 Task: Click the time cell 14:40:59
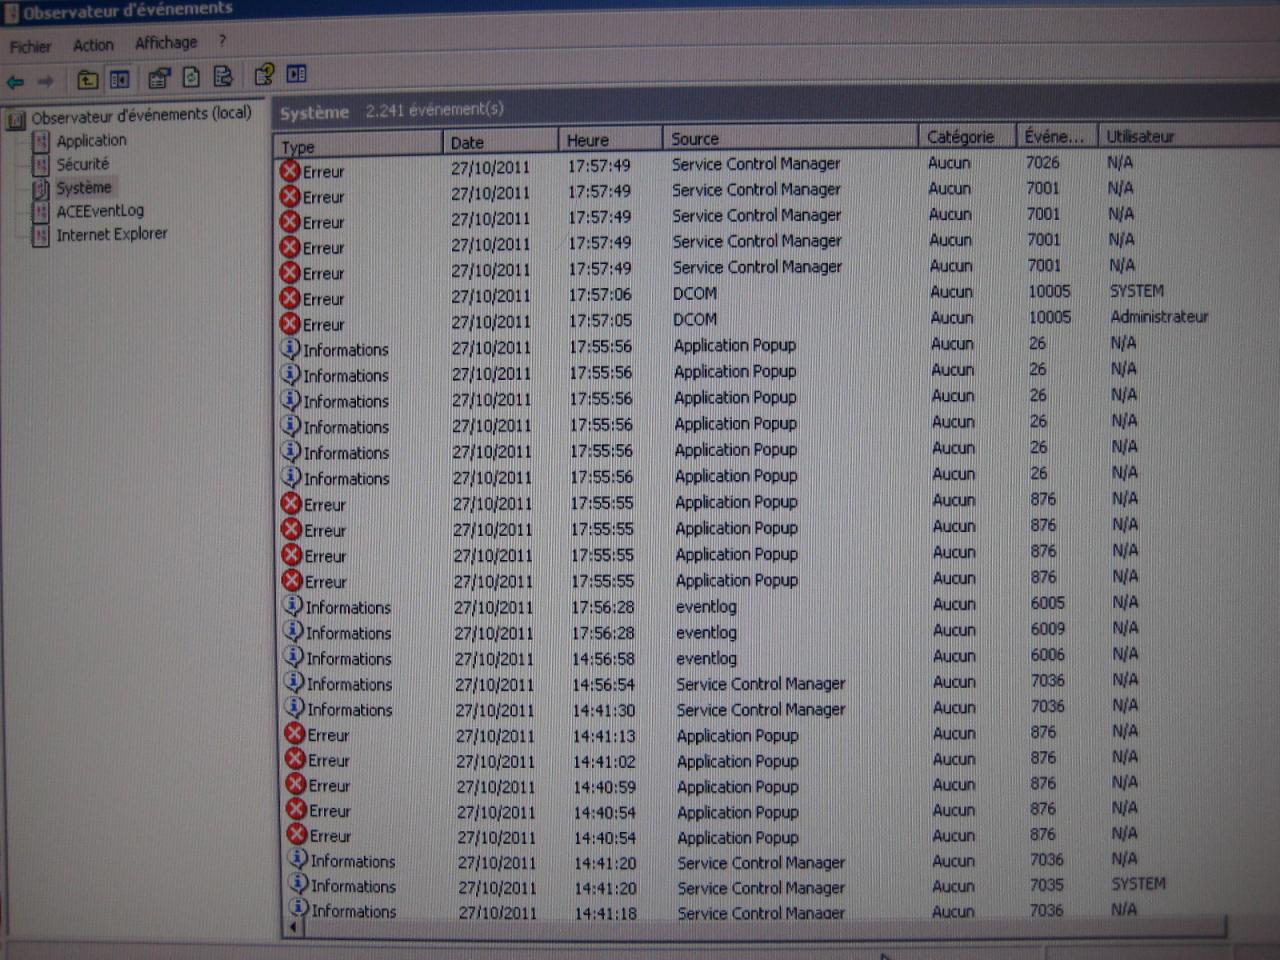point(605,788)
